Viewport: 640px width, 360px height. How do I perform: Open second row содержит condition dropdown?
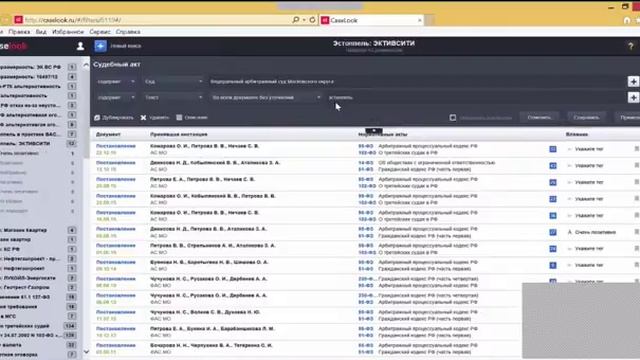point(116,98)
